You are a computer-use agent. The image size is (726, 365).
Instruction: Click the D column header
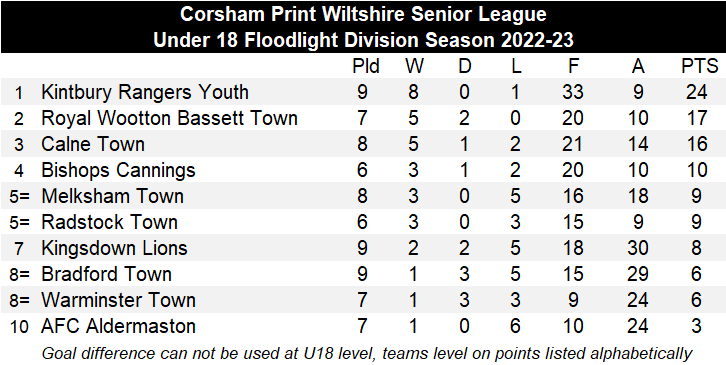(x=464, y=67)
